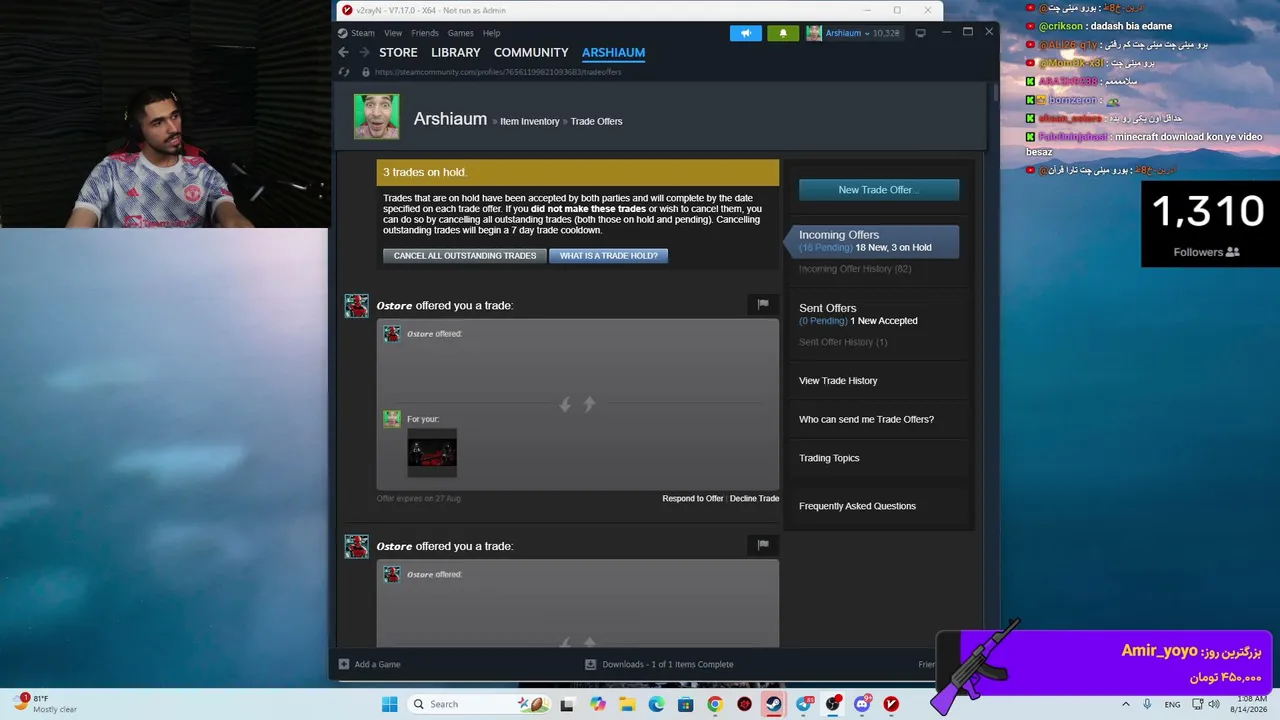Open Frequently Asked Questions

857,506
